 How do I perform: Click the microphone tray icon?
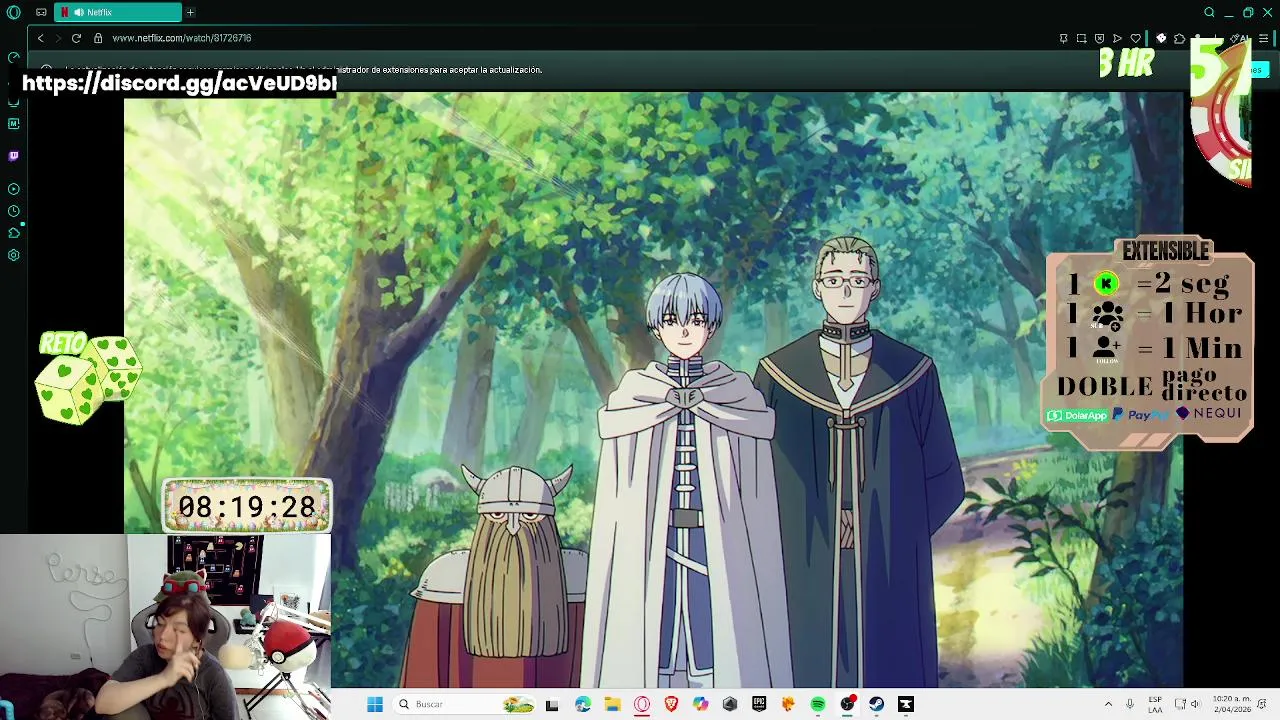tap(1130, 704)
